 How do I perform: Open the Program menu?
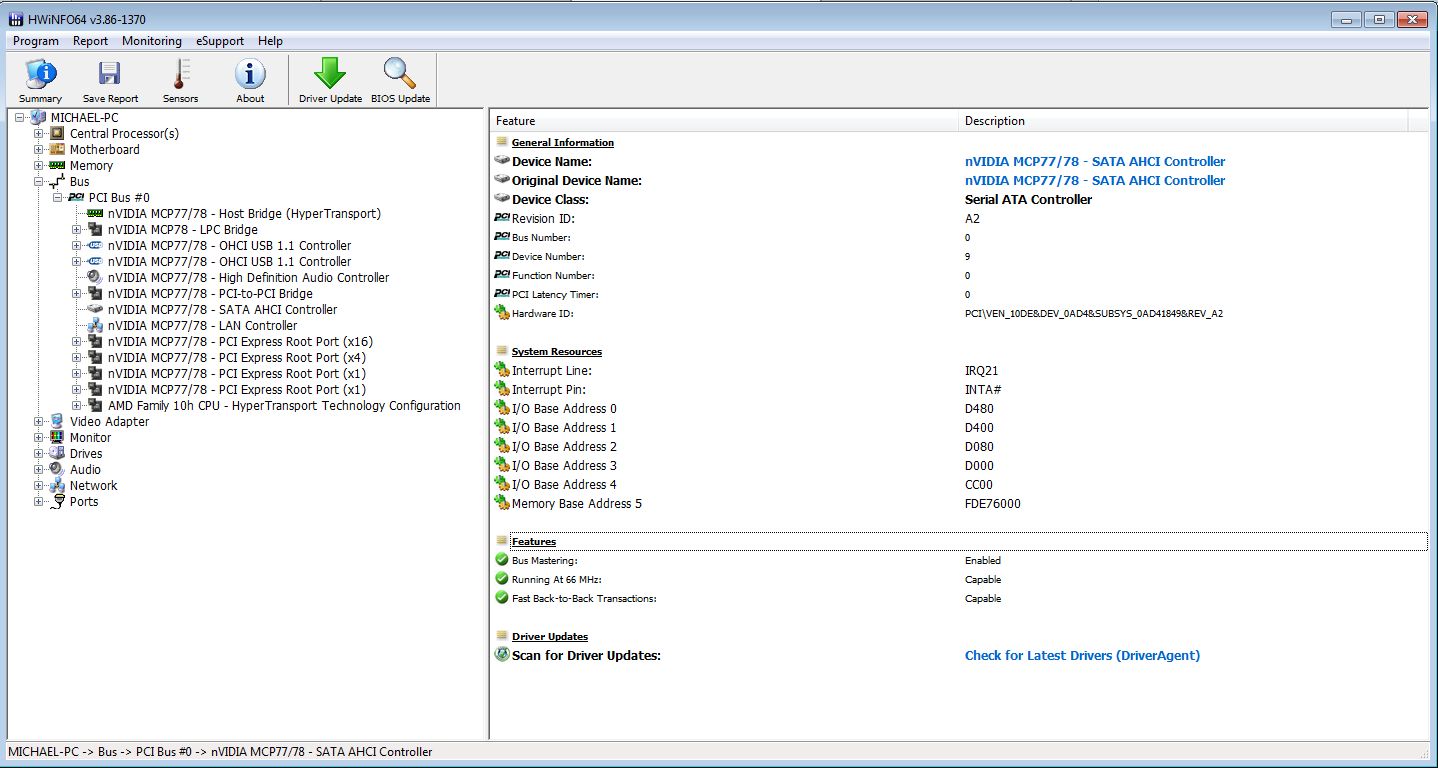coord(36,41)
